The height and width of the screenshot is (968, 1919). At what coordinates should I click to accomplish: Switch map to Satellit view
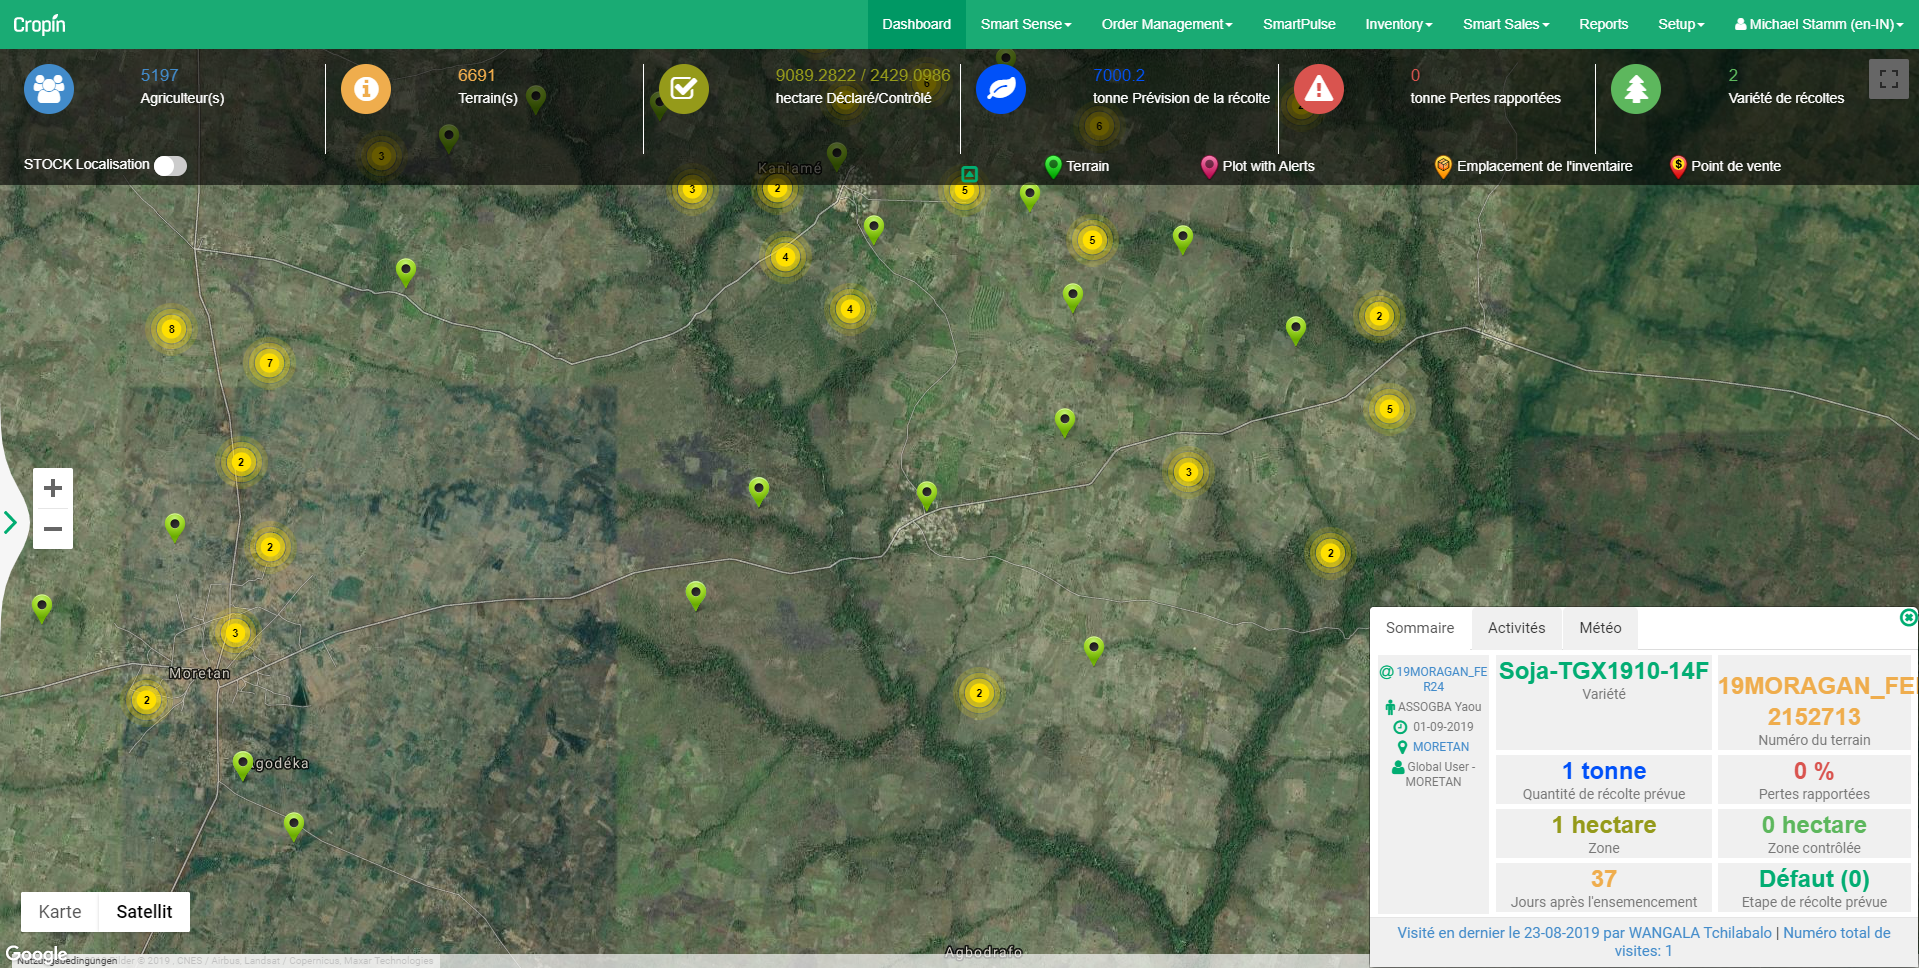(144, 911)
